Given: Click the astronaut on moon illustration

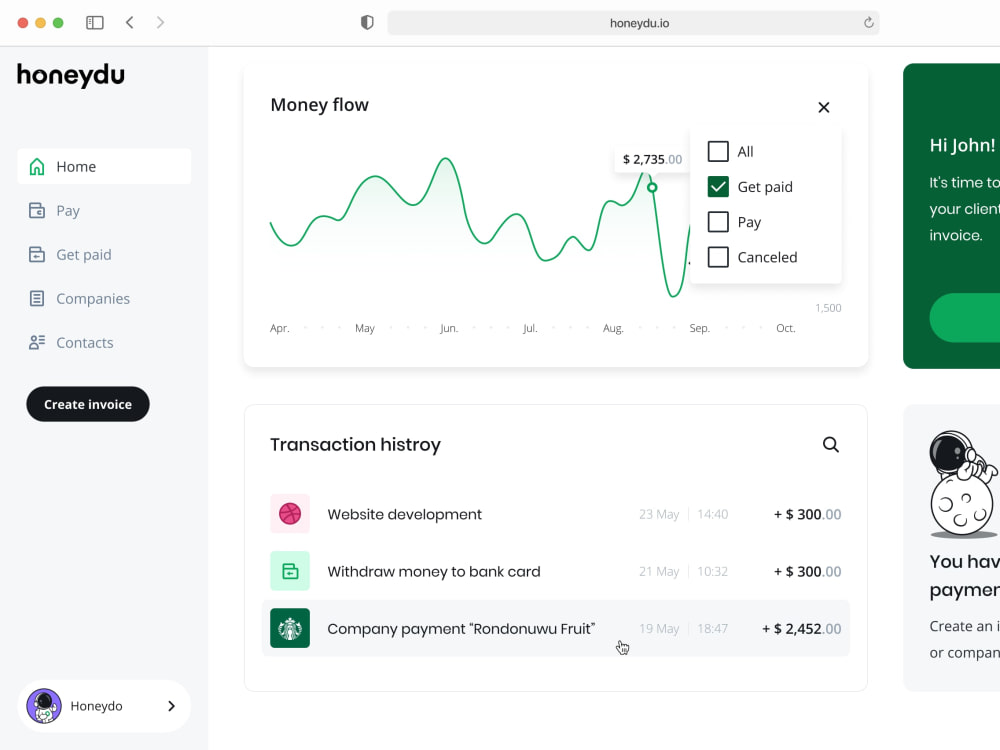Looking at the screenshot, I should coord(962,484).
